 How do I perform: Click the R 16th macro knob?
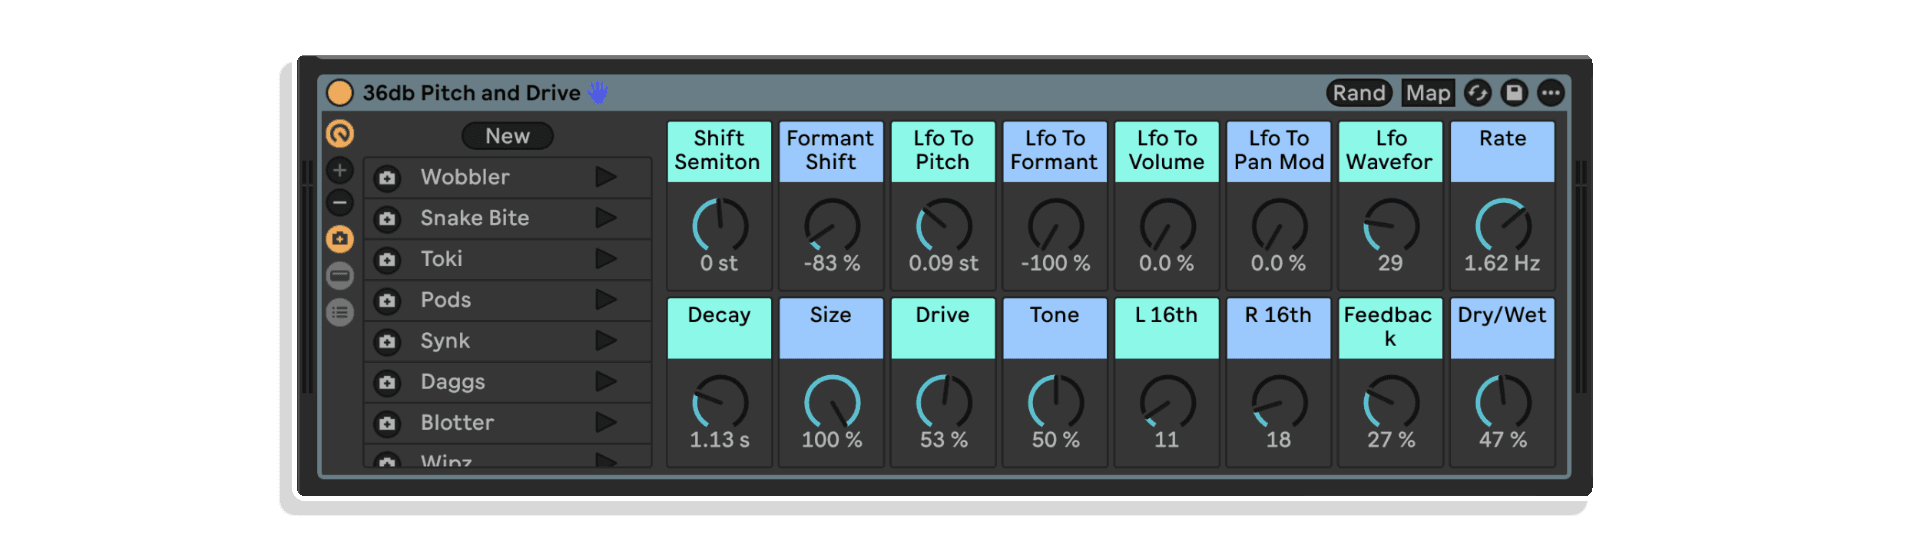(x=1280, y=402)
